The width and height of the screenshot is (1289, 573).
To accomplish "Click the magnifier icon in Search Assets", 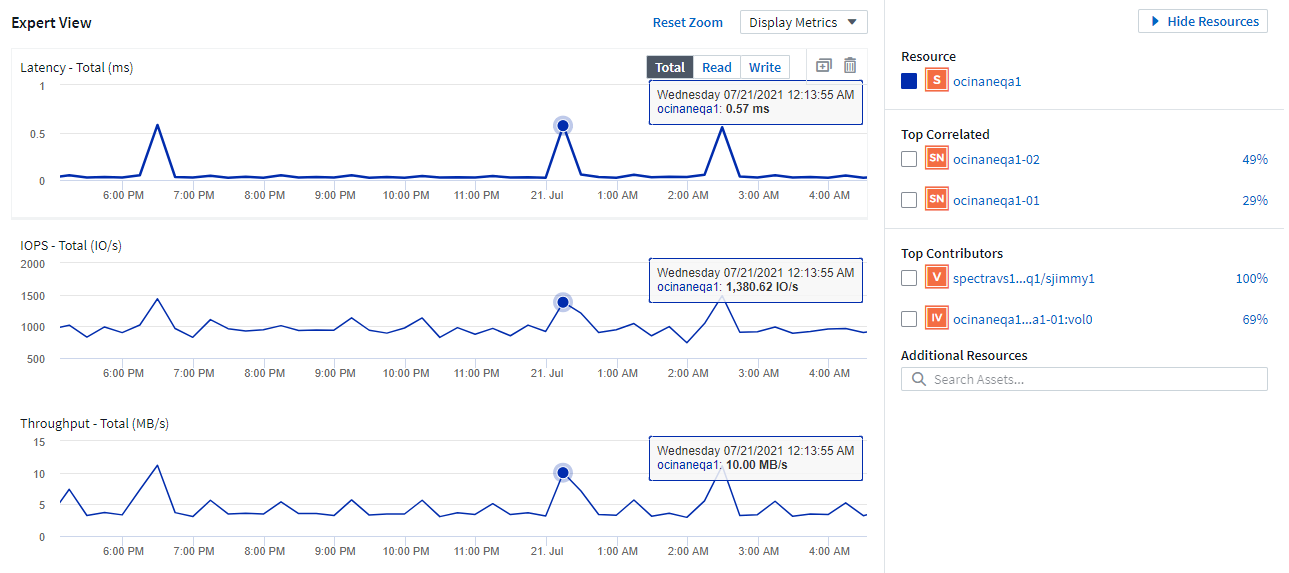I will coord(918,380).
